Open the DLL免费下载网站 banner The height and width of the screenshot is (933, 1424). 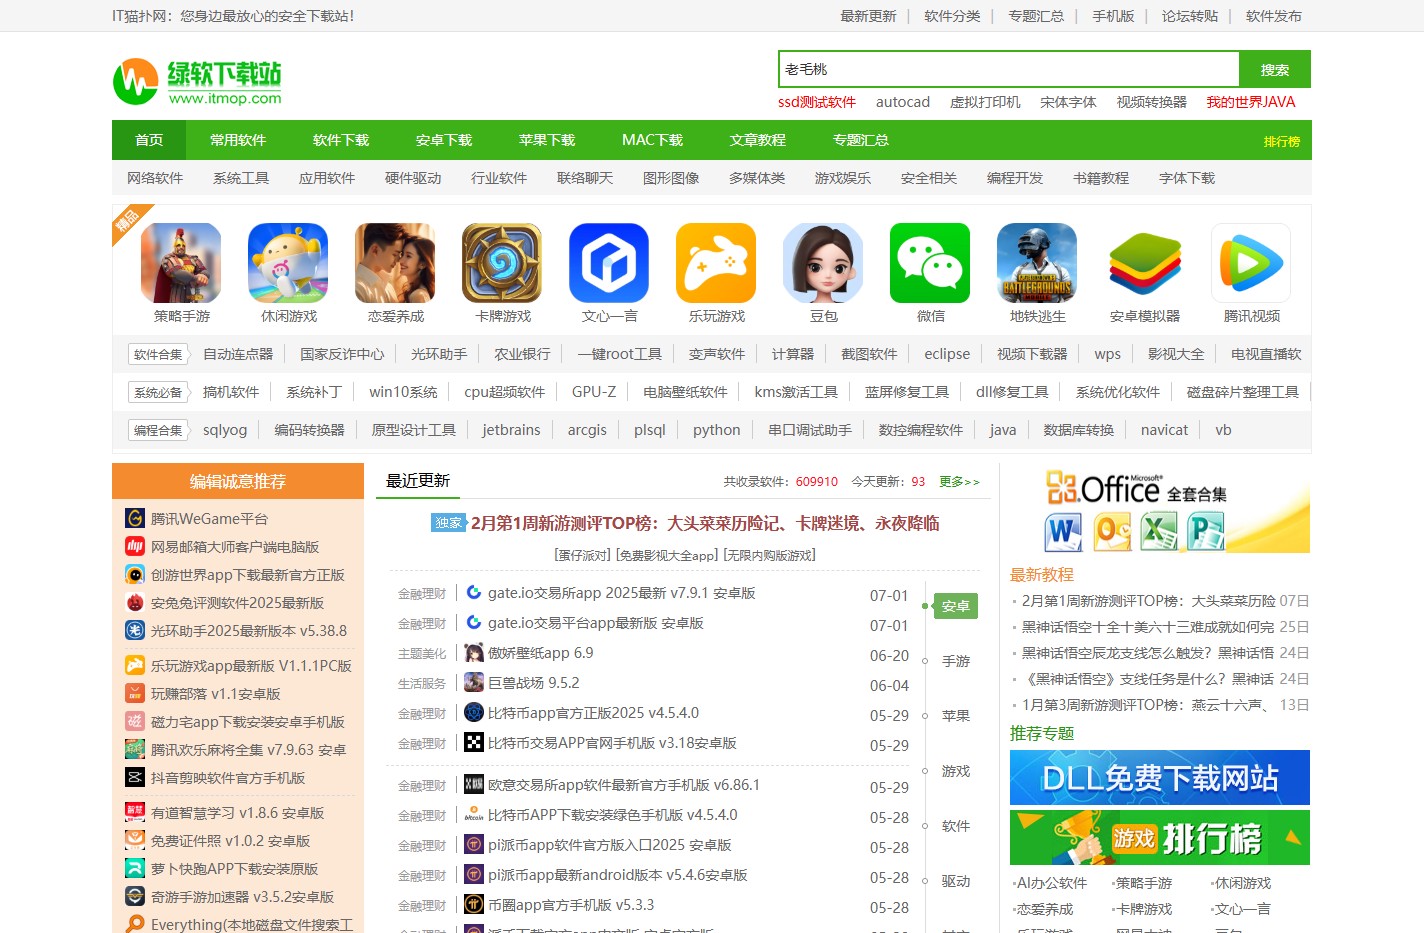pyautogui.click(x=1160, y=777)
